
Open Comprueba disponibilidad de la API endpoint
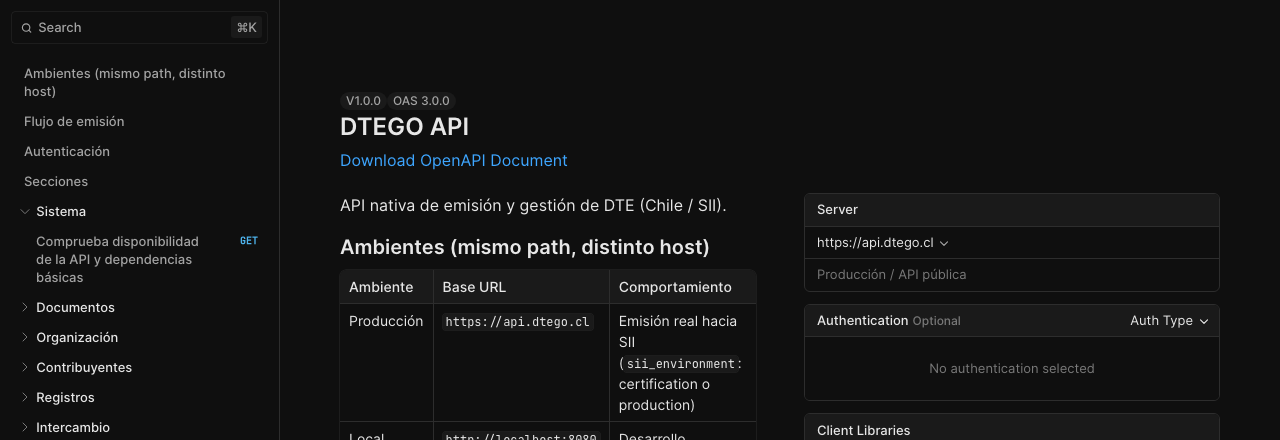point(117,259)
